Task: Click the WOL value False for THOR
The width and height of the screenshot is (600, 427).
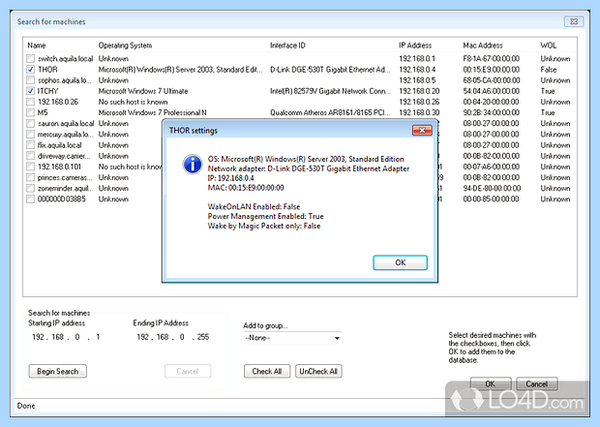Action: 548,69
